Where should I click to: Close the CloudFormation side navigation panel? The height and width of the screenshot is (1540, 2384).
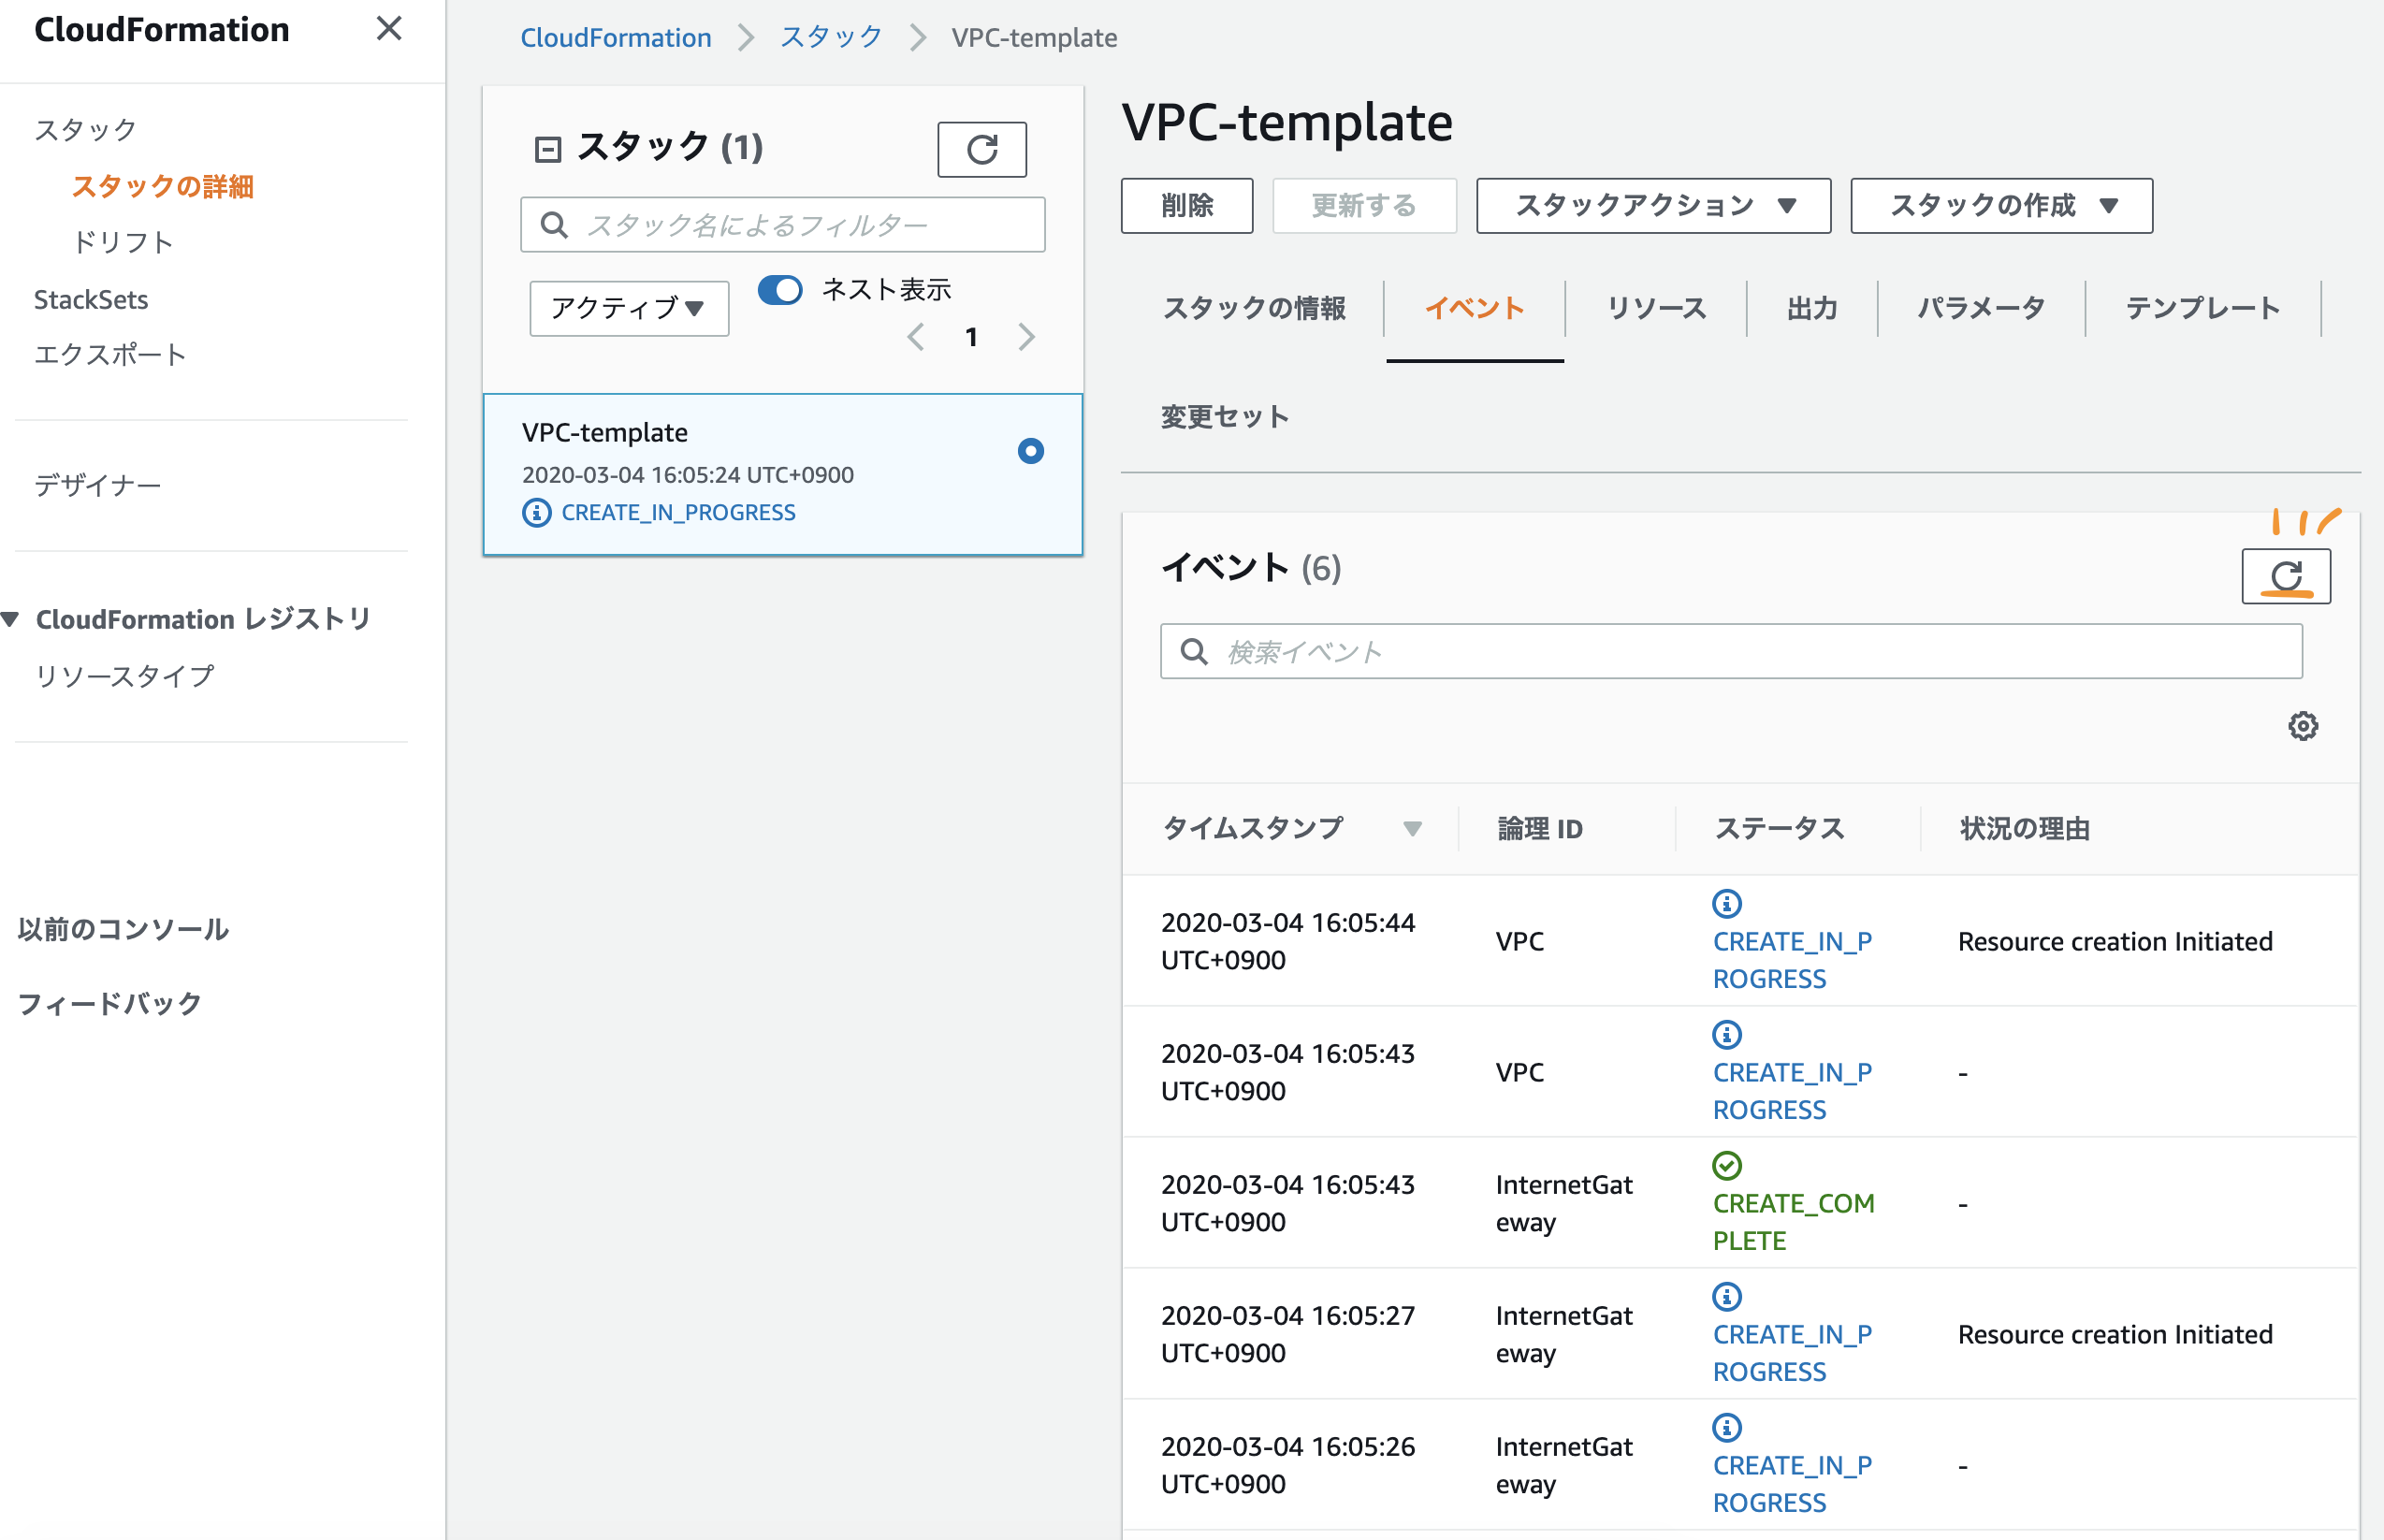coord(389,28)
